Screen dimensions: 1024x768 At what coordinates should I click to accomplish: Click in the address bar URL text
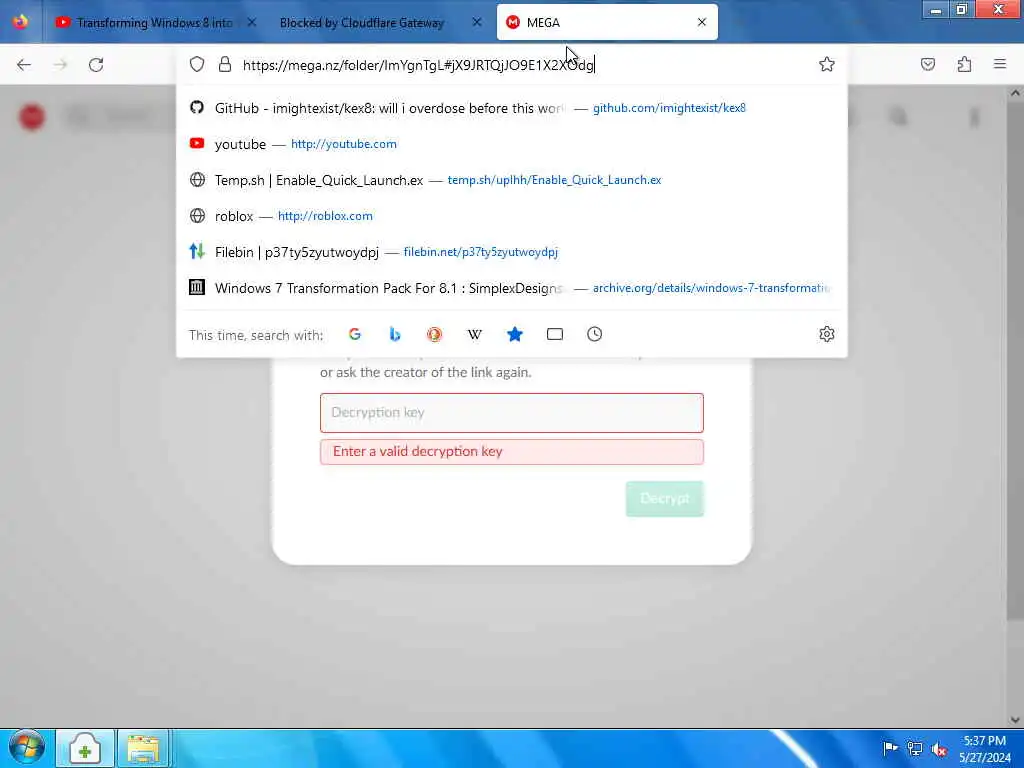[418, 65]
